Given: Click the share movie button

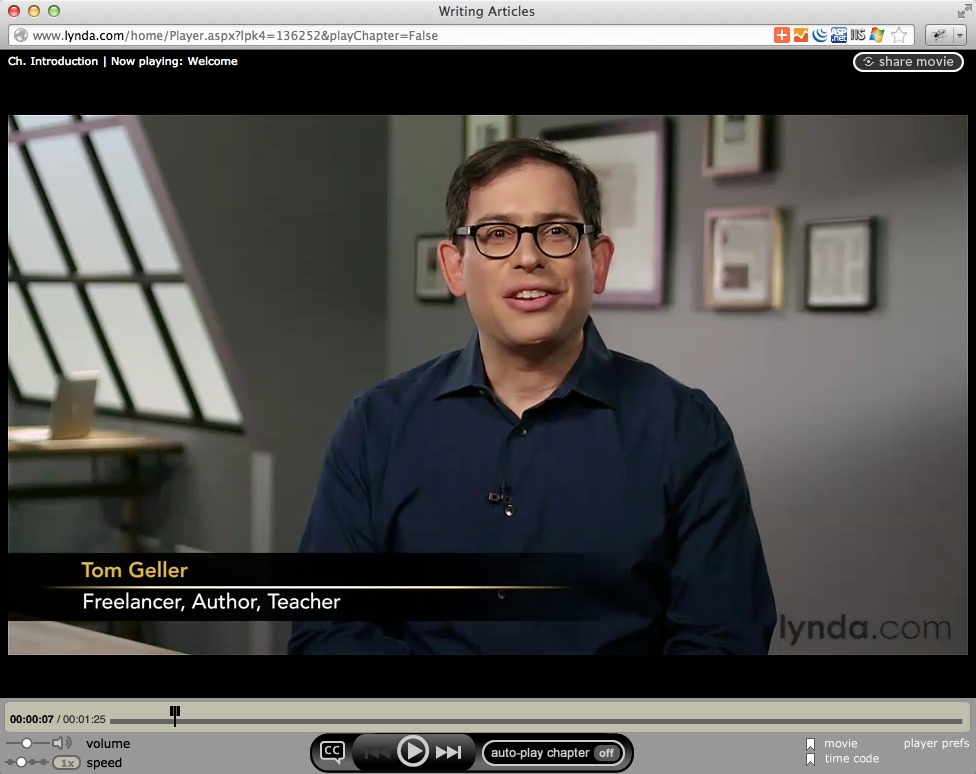Looking at the screenshot, I should pyautogui.click(x=908, y=62).
